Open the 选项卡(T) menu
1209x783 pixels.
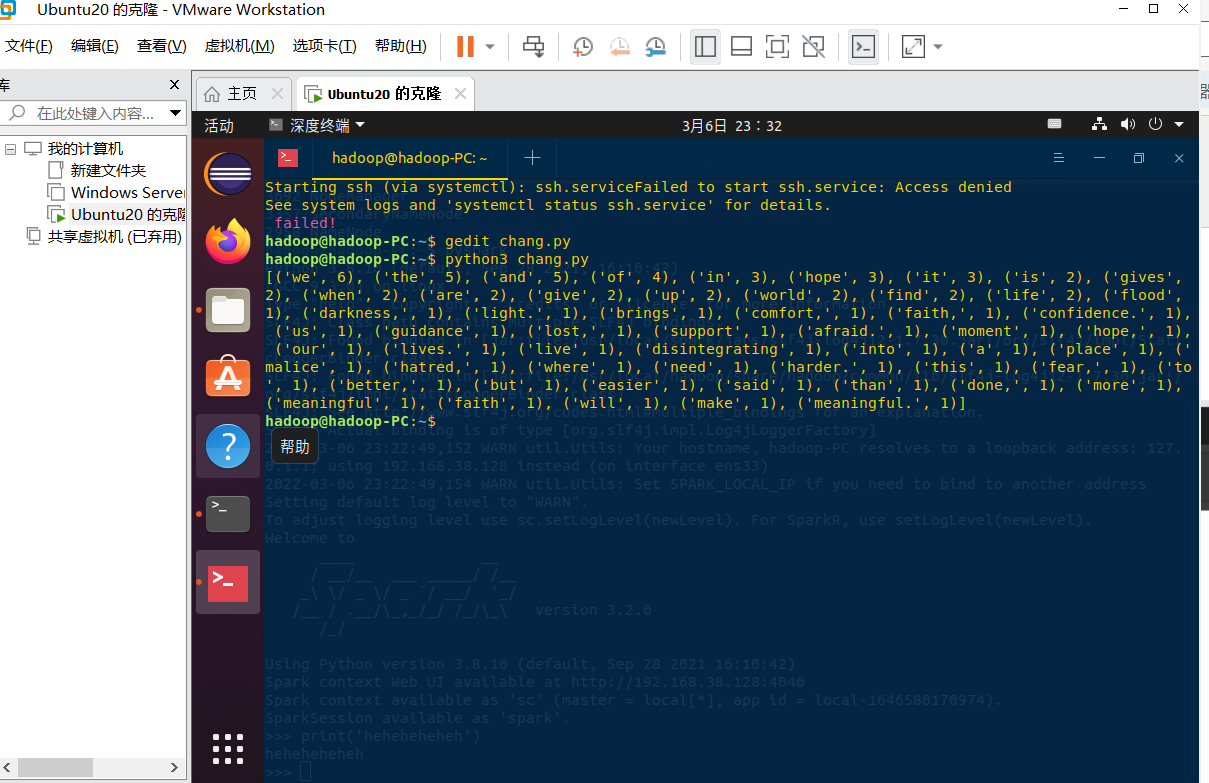tap(324, 46)
